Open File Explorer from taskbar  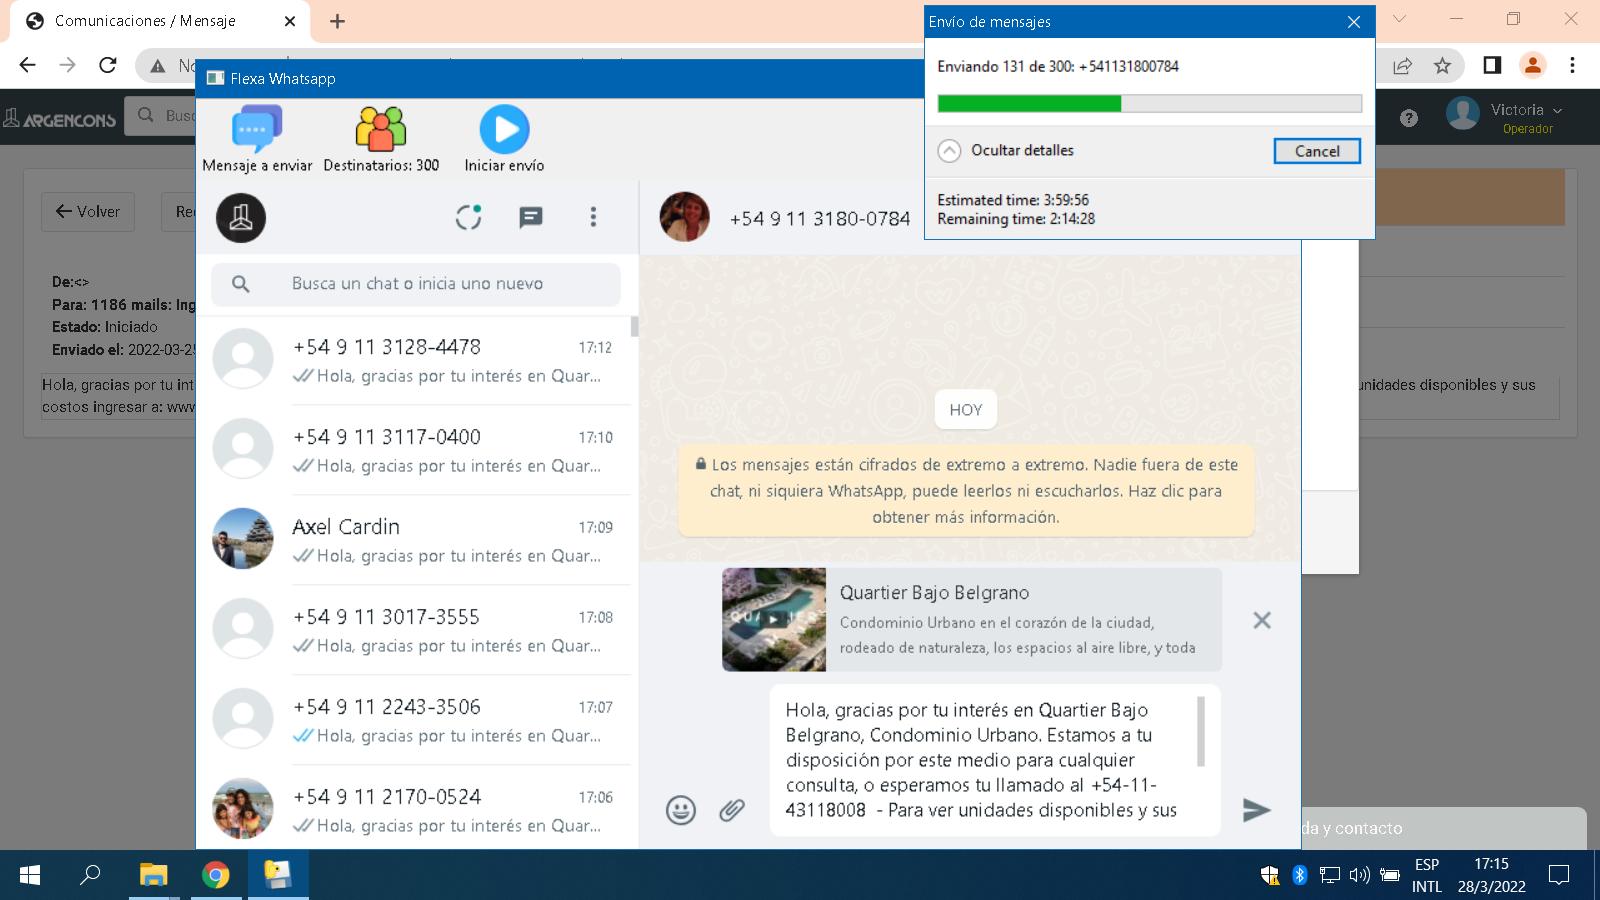[x=153, y=875]
